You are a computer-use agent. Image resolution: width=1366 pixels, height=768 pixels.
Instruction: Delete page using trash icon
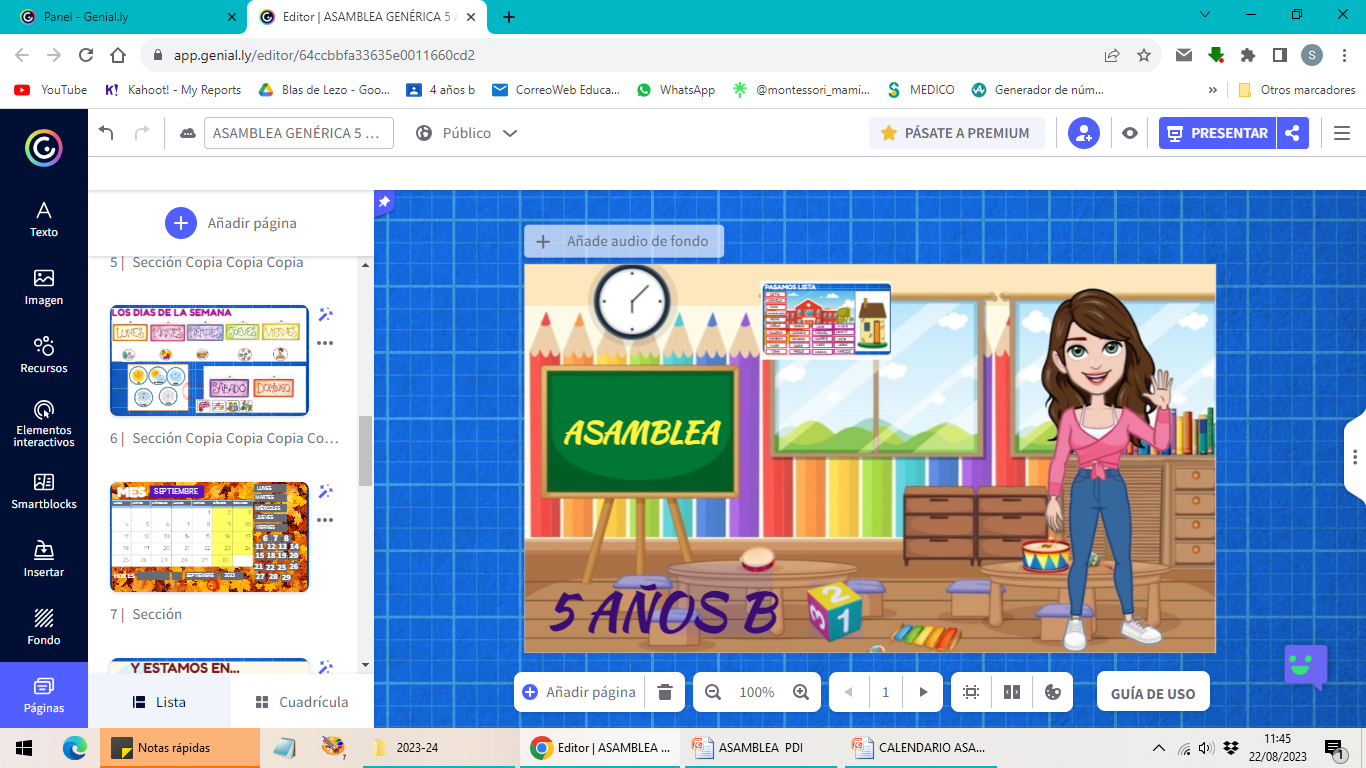[x=665, y=692]
